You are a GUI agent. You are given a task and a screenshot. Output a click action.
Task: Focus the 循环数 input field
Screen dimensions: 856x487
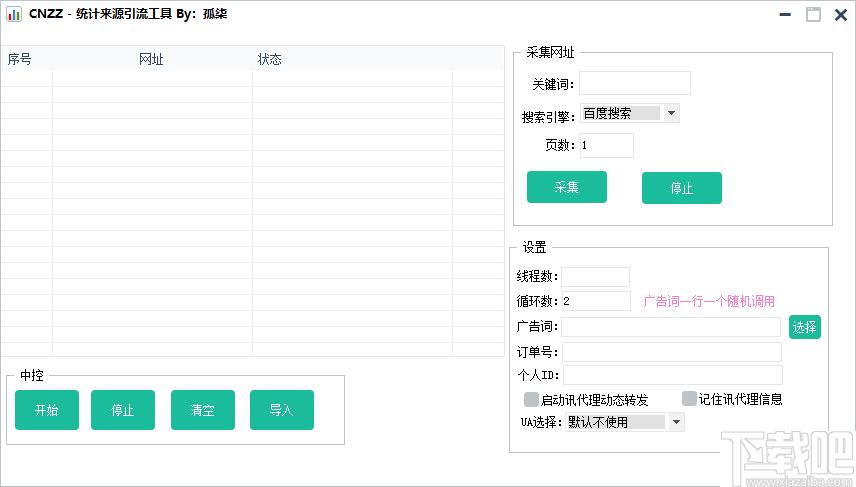coord(596,301)
